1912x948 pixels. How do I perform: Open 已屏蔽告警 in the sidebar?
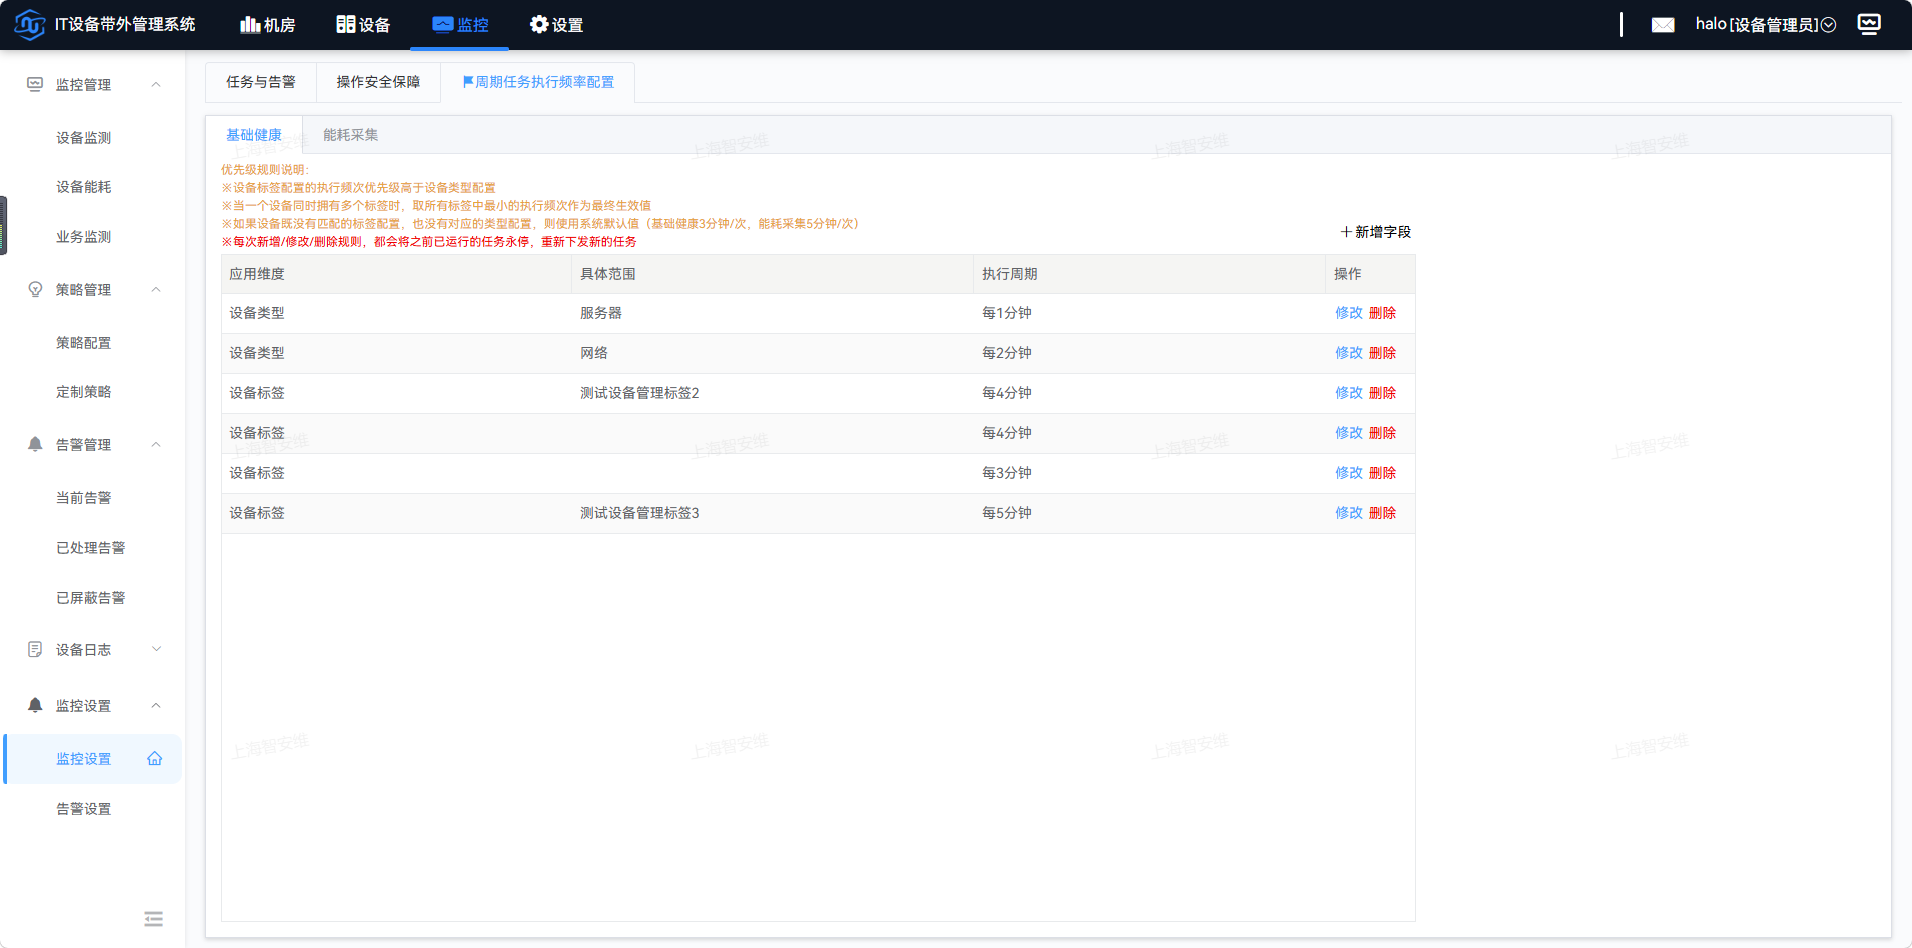[93, 598]
